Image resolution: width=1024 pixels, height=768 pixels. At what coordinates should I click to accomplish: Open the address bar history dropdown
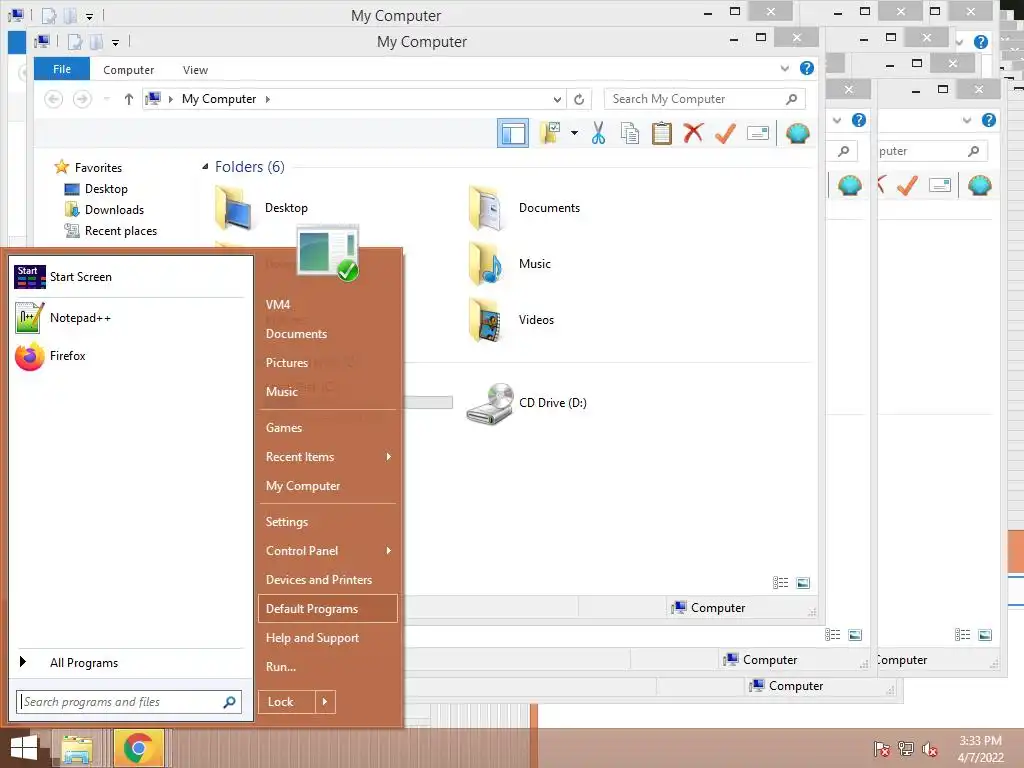[x=557, y=99]
